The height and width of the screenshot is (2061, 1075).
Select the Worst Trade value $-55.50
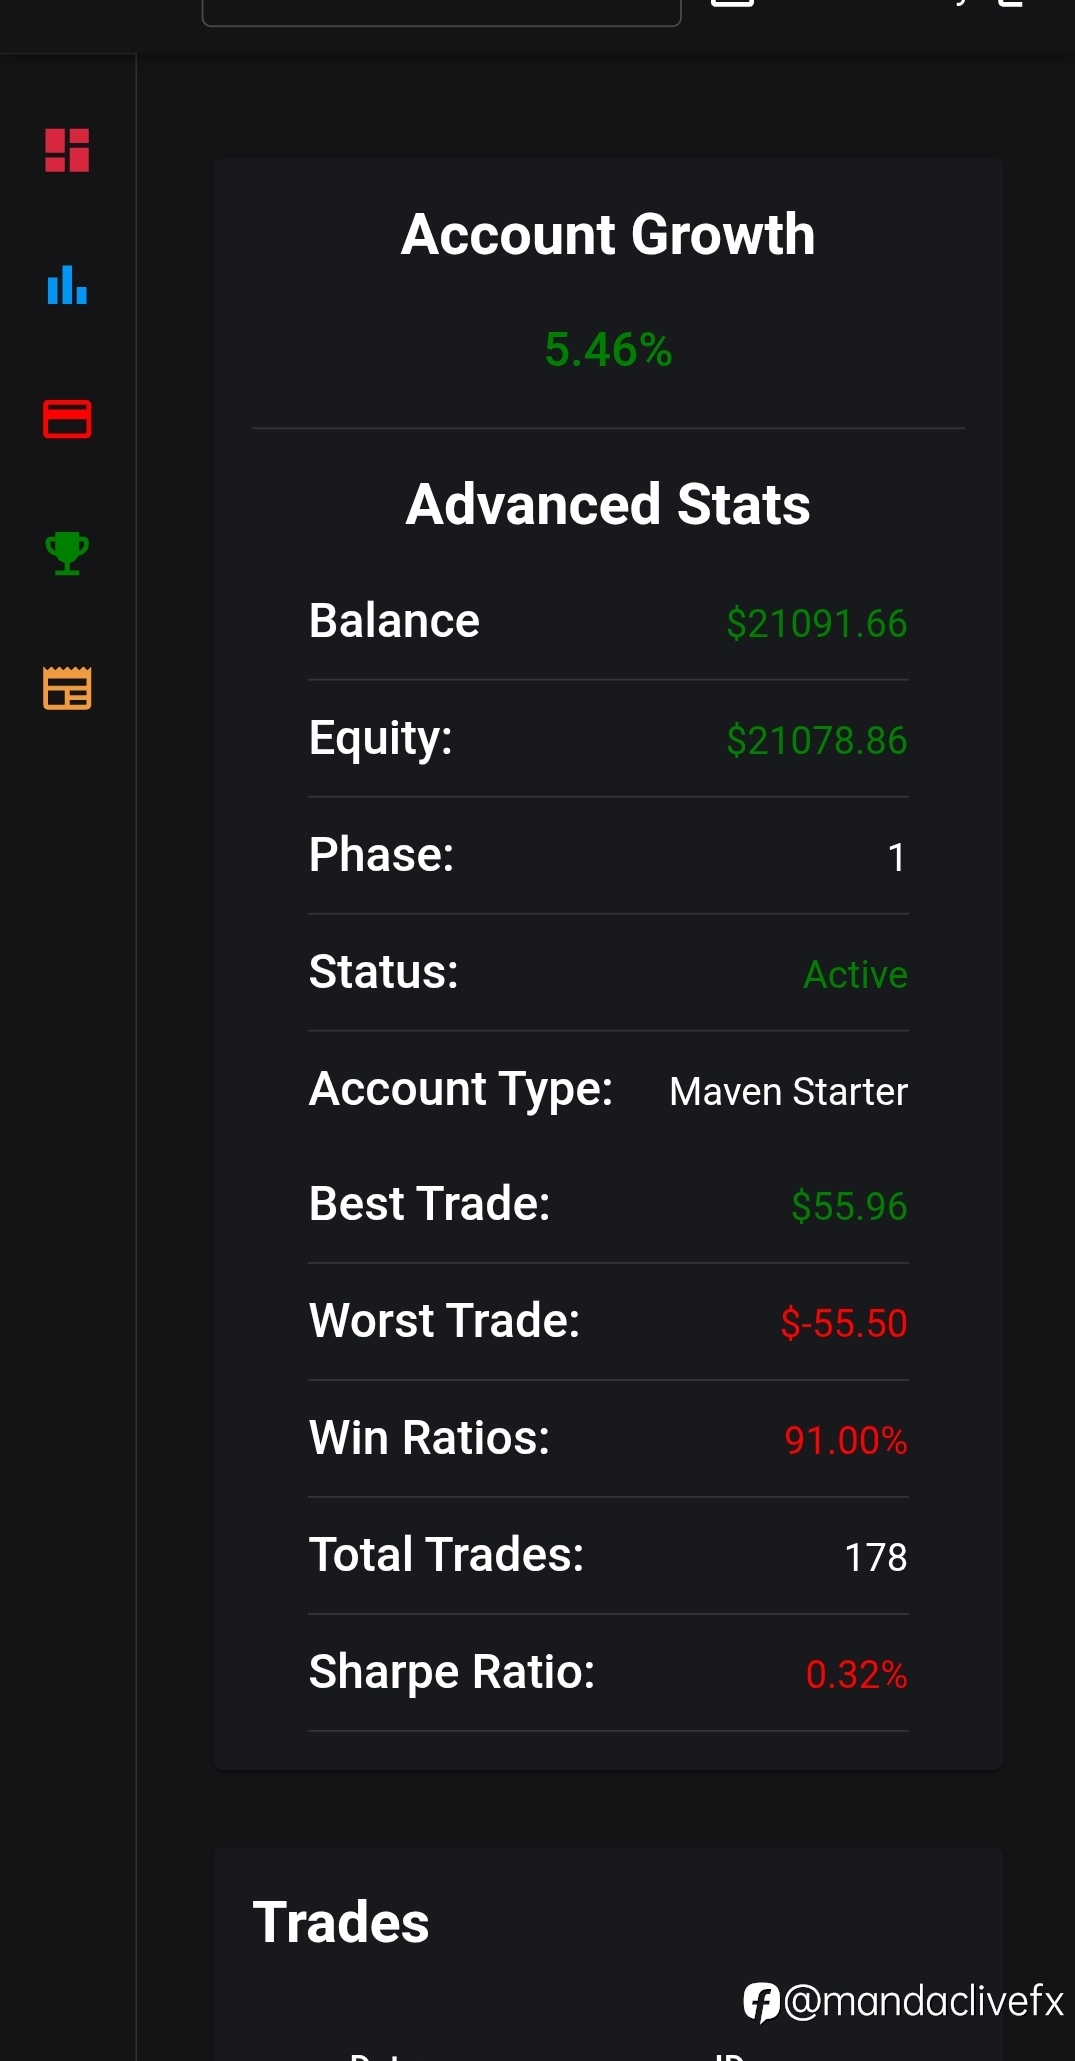(x=844, y=1323)
